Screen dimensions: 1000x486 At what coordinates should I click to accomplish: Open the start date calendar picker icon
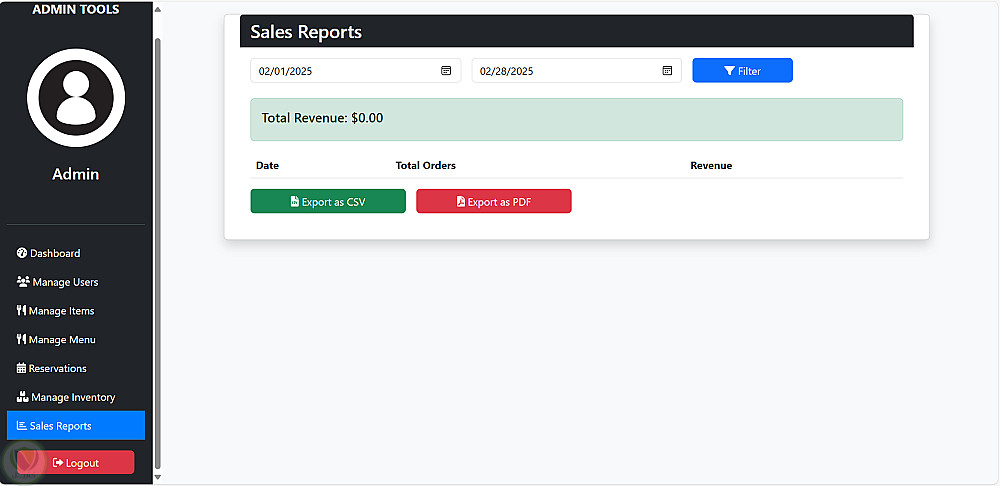click(x=446, y=71)
